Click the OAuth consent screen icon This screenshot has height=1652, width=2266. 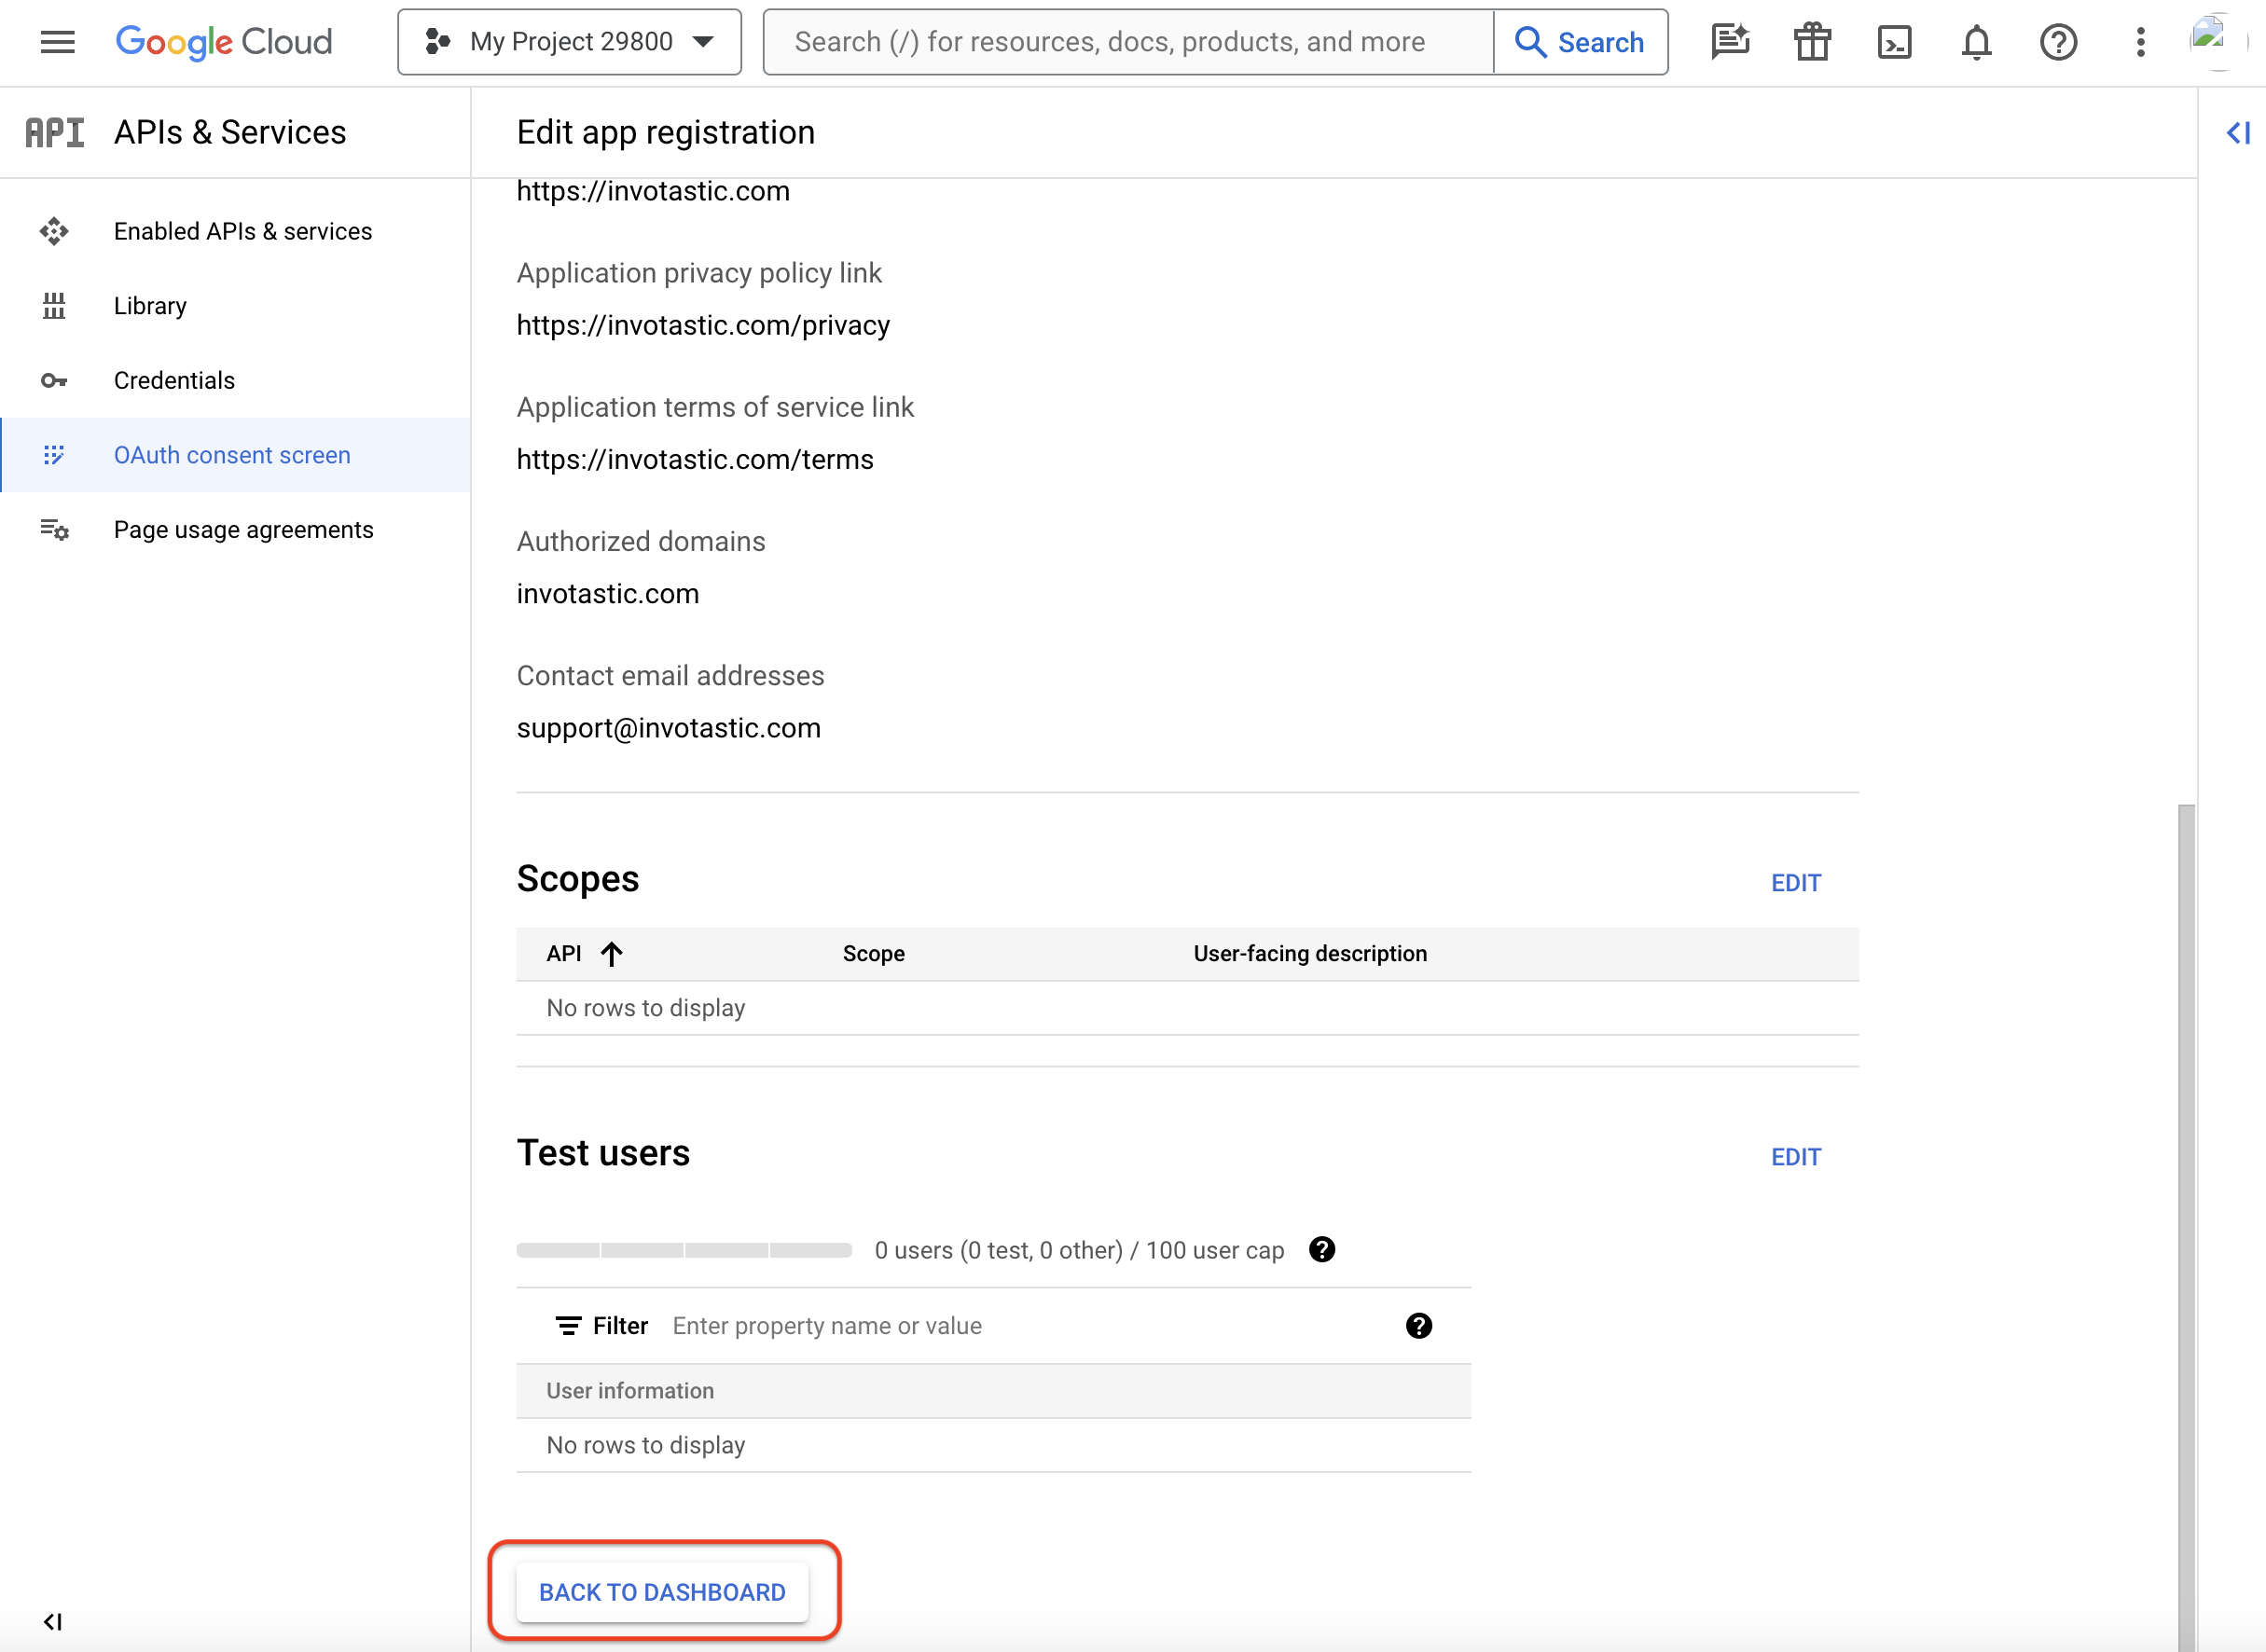[x=56, y=454]
